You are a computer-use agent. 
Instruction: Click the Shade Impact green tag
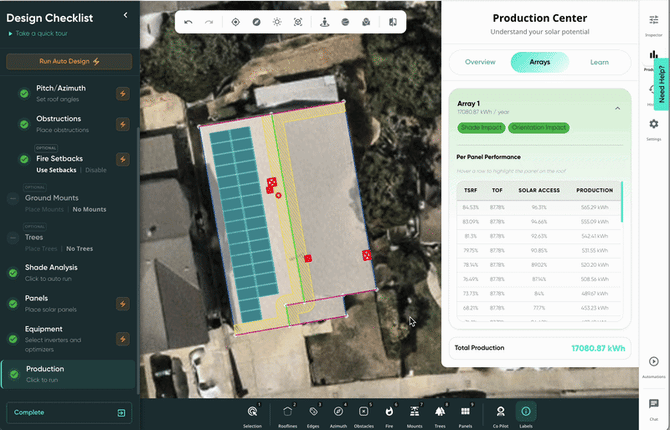[x=481, y=127]
